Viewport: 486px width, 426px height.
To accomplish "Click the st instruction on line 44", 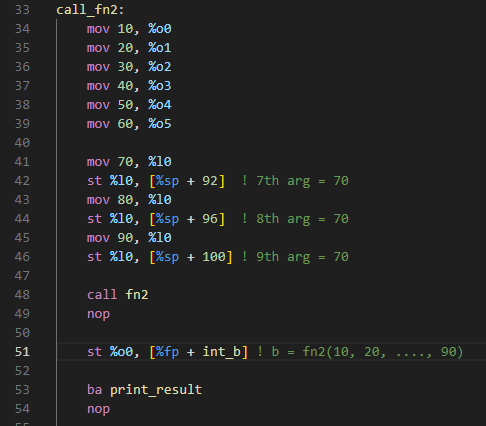I will tap(94, 219).
